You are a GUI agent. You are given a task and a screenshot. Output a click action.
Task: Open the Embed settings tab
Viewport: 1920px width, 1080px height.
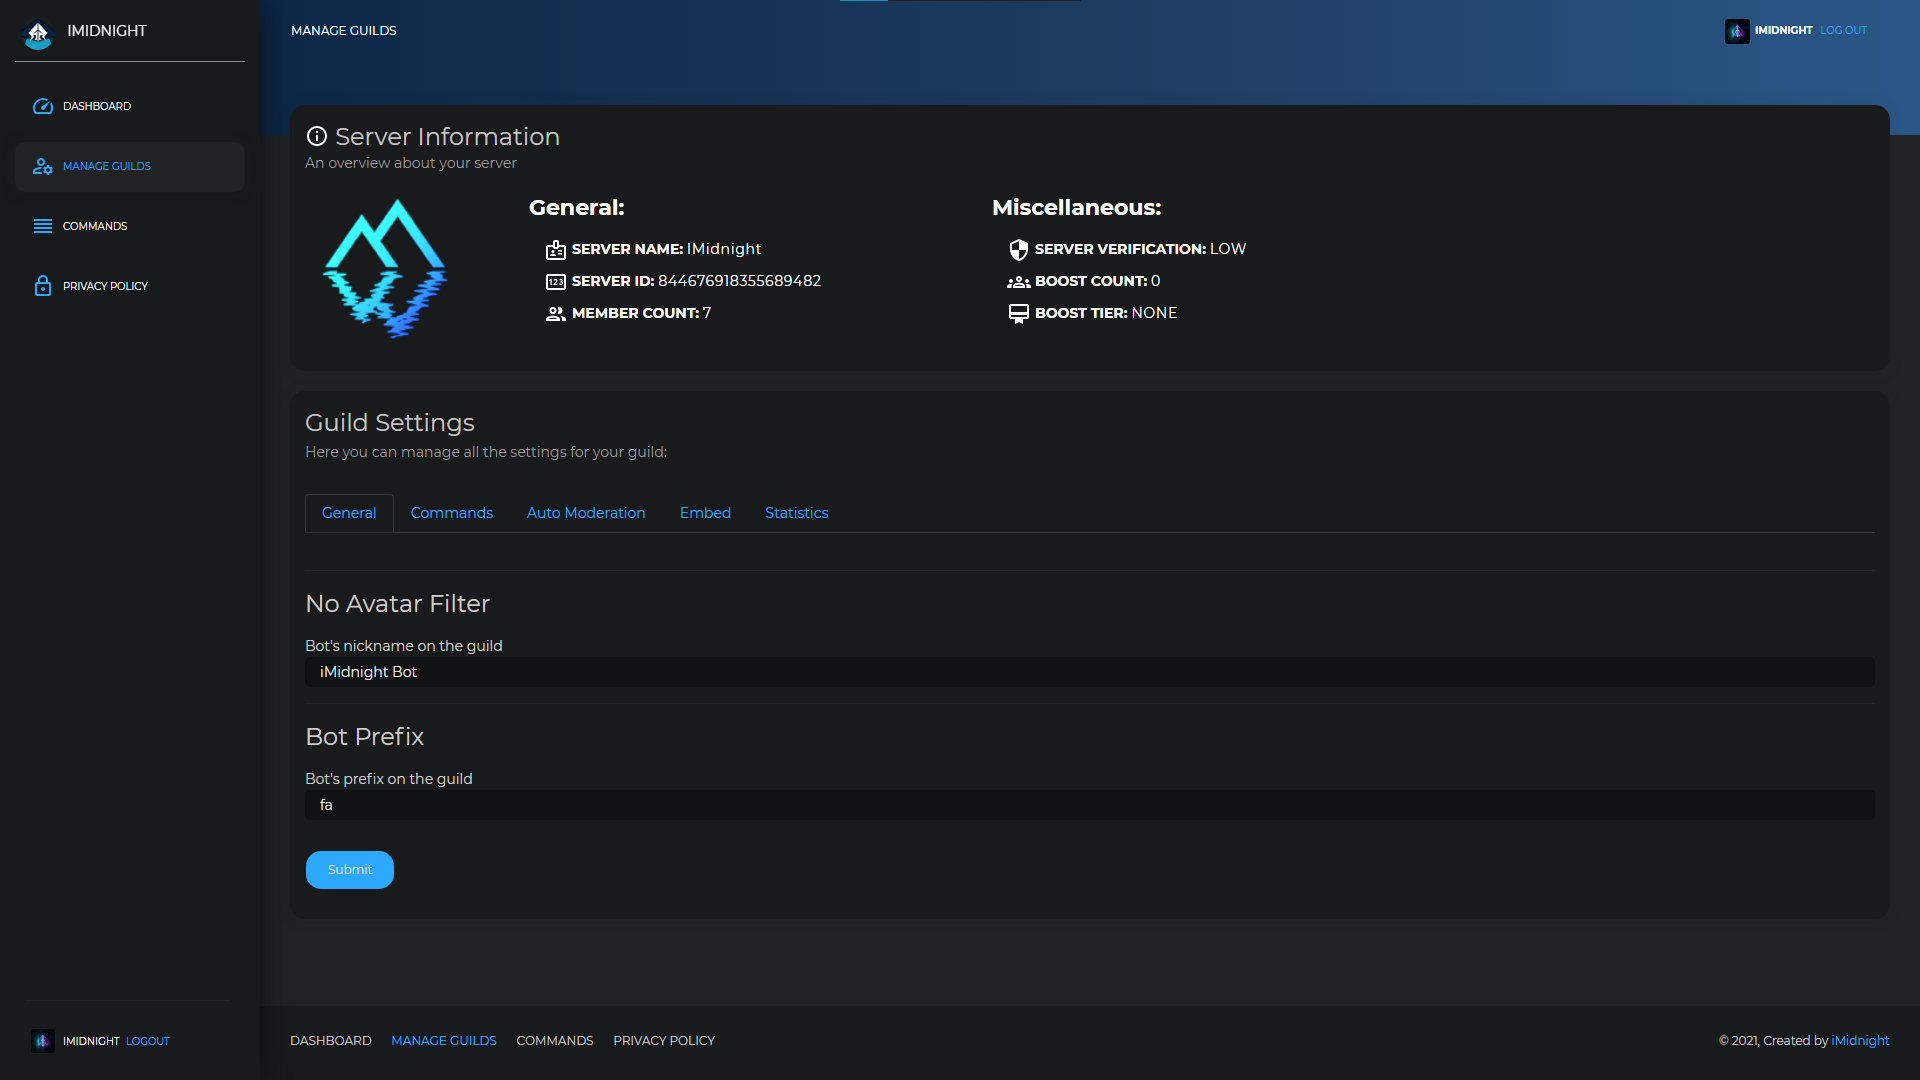coord(705,513)
